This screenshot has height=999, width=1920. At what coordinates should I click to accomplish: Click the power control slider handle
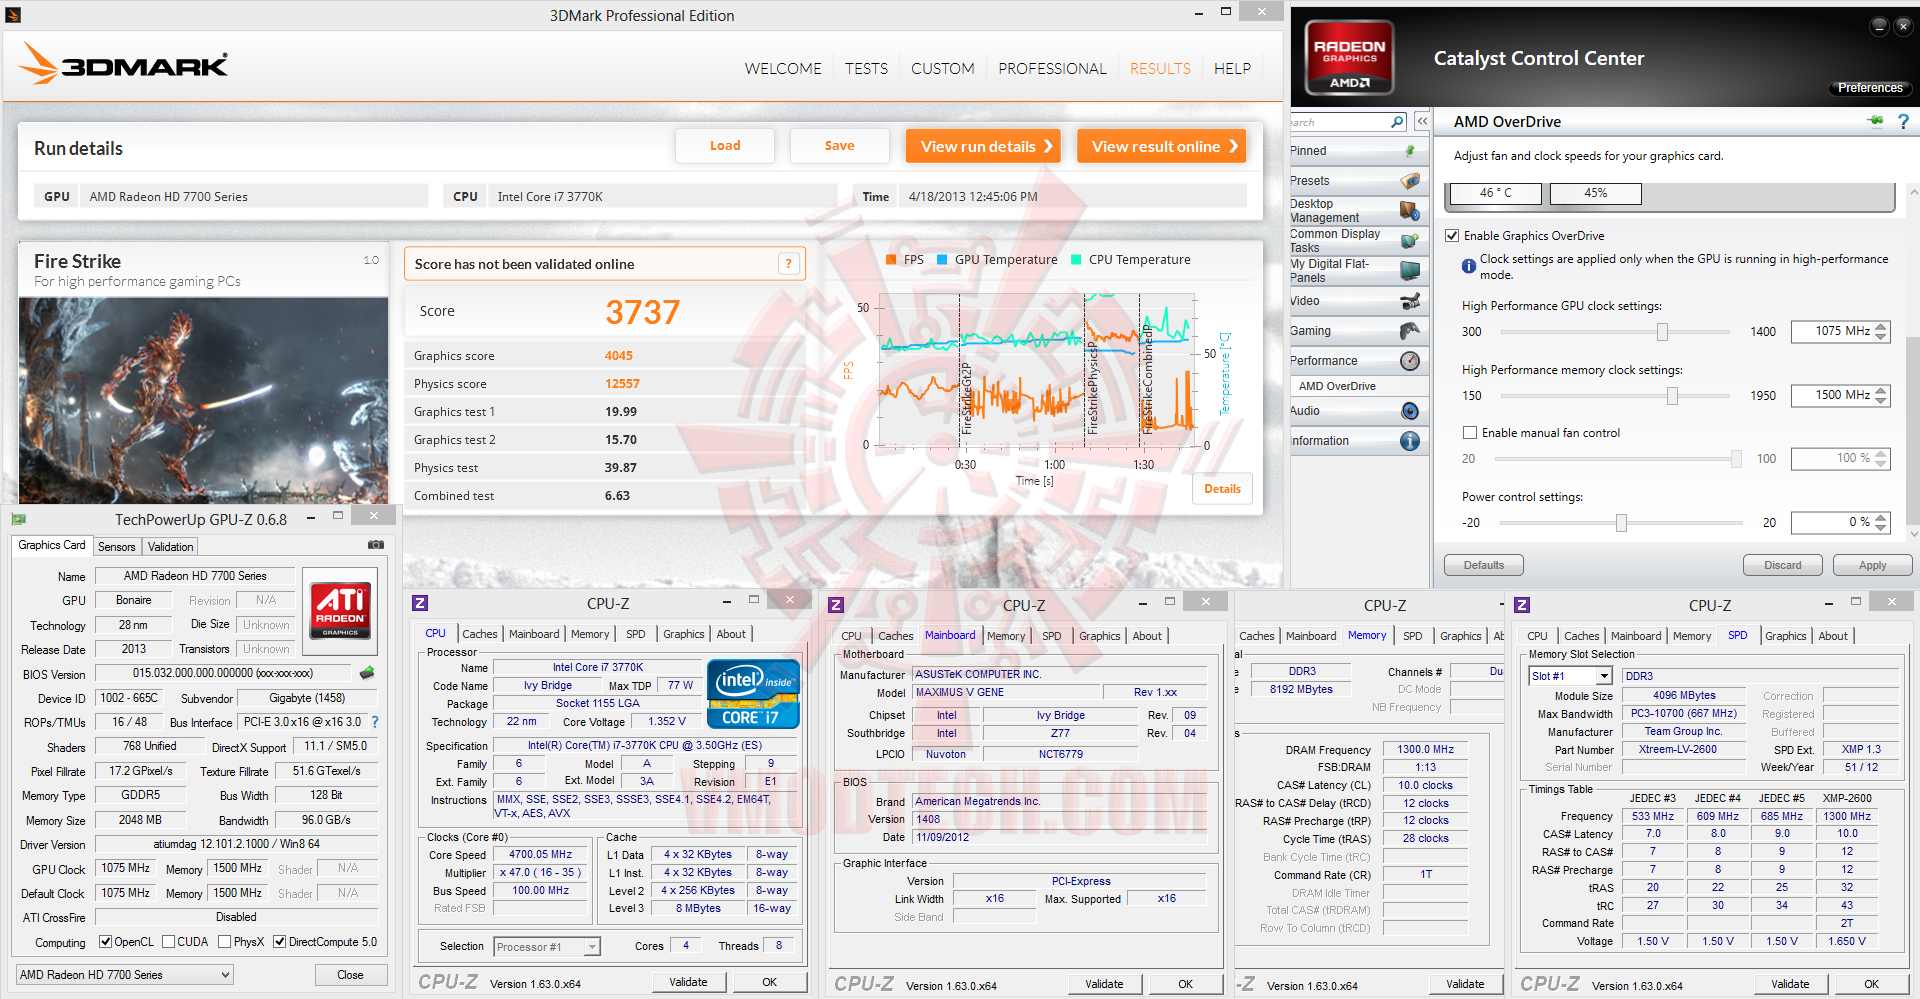[1621, 523]
